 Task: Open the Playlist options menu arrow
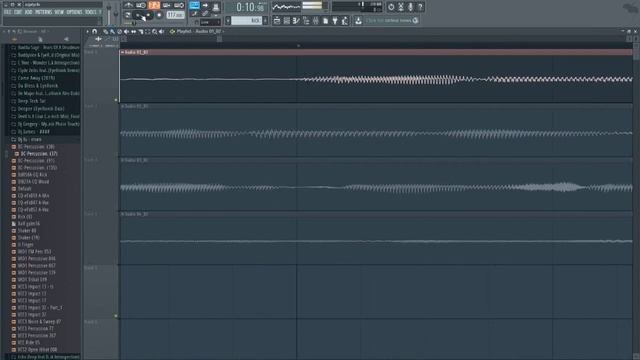click(87, 31)
